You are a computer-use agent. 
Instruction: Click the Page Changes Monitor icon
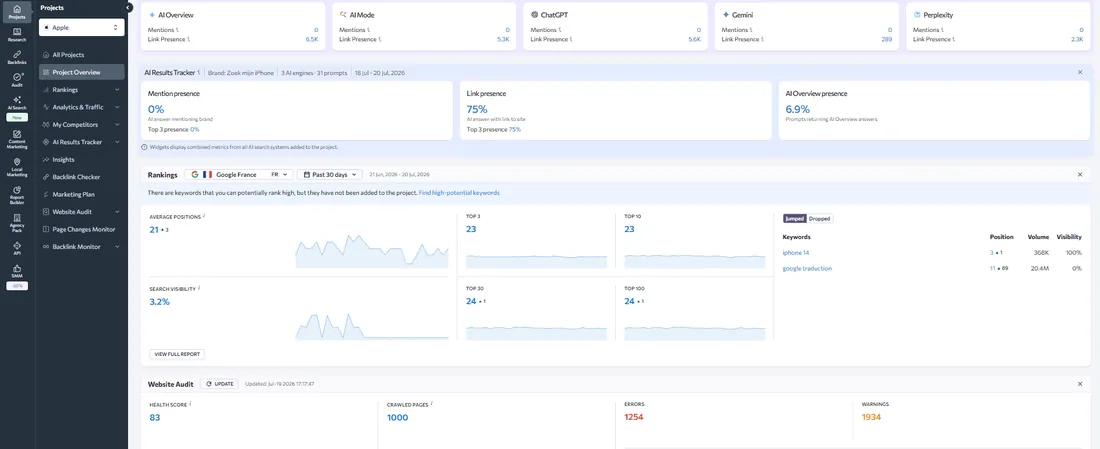pyautogui.click(x=45, y=229)
